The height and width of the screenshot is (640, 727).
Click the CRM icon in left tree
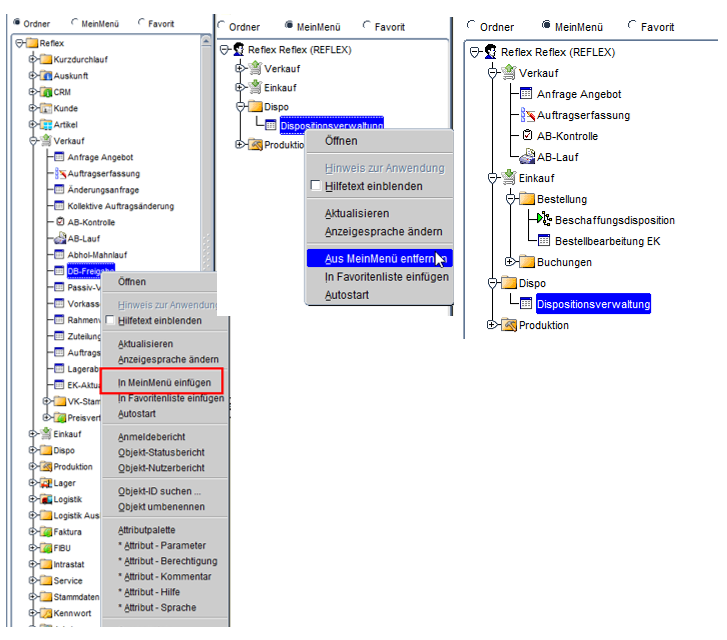tap(45, 92)
